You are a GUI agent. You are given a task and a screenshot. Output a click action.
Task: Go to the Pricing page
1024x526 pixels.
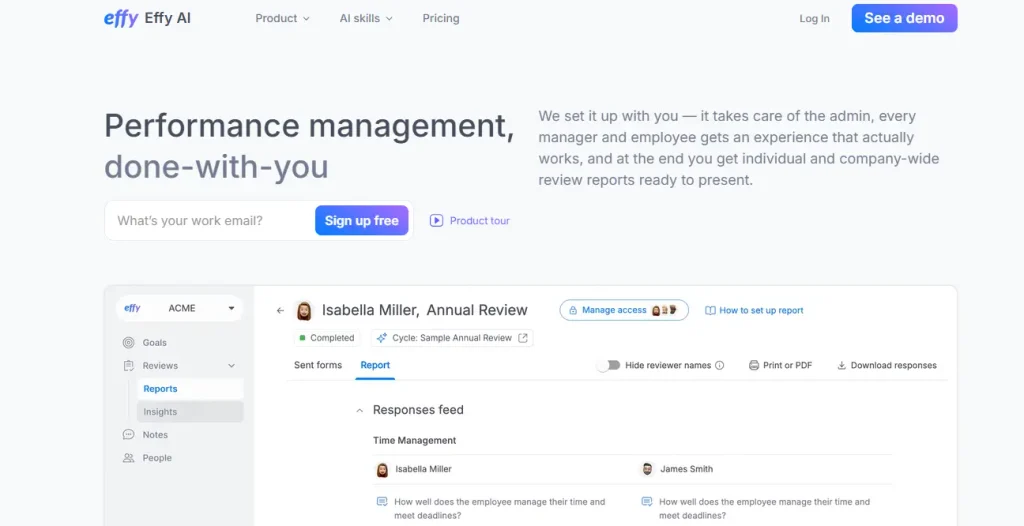point(441,18)
